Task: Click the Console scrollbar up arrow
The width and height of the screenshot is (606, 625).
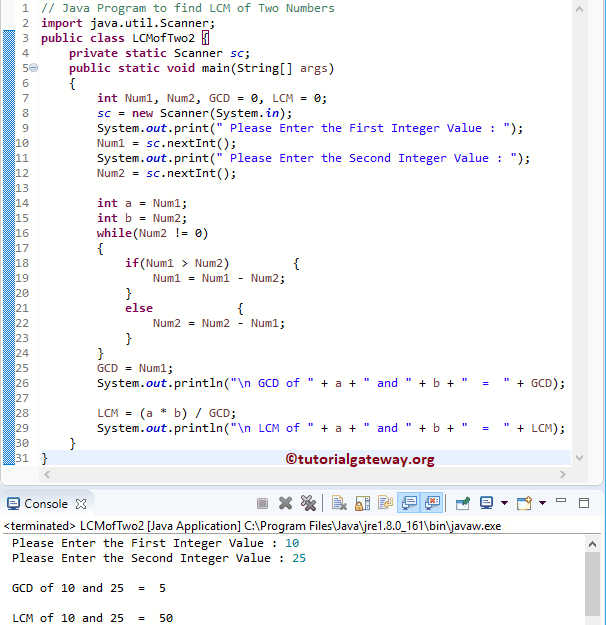Action: (x=592, y=544)
